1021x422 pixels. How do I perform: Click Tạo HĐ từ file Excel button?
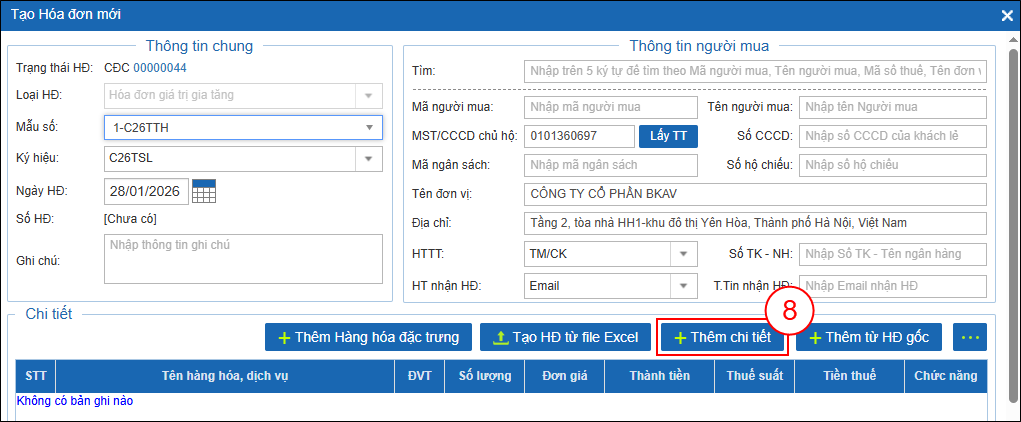click(x=565, y=337)
